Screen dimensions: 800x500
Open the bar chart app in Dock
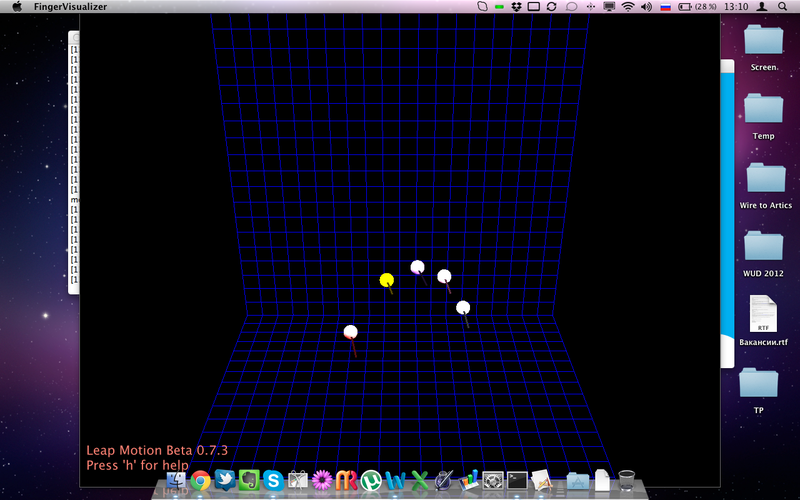[x=468, y=481]
